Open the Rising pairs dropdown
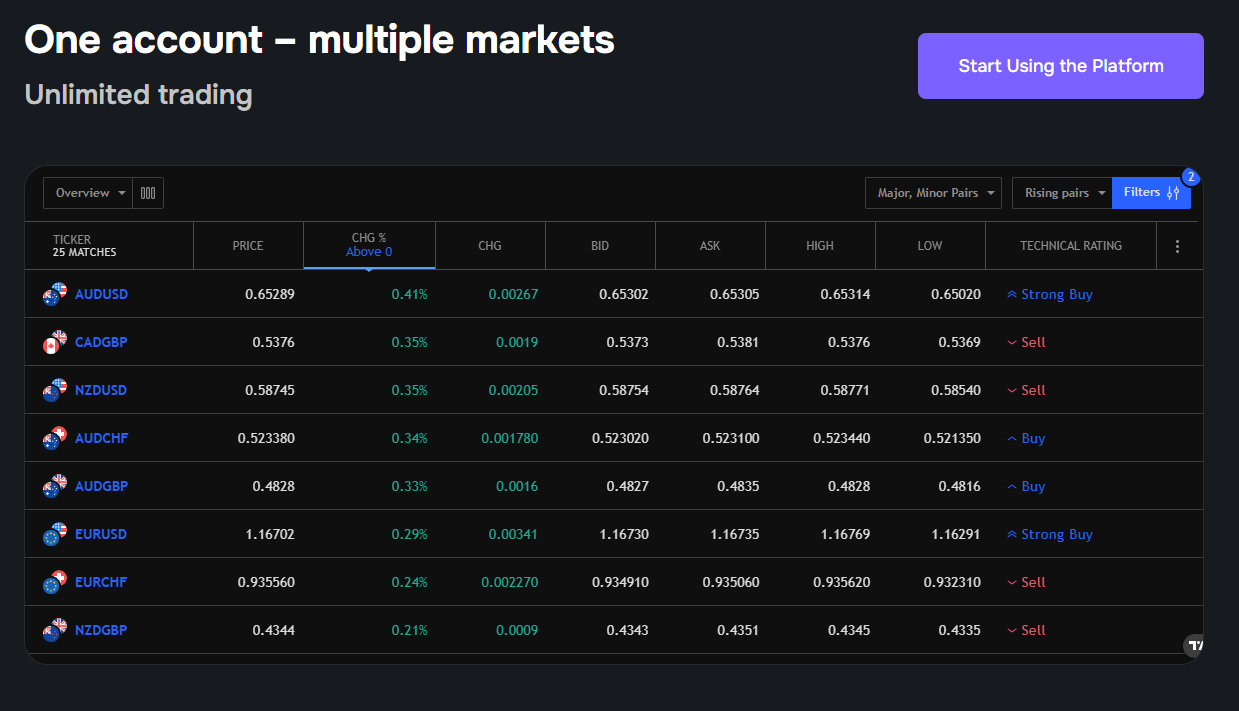This screenshot has width=1239, height=711. click(x=1062, y=193)
